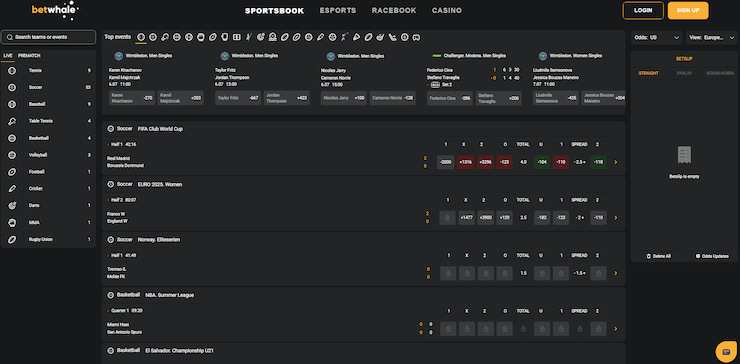The width and height of the screenshot is (740, 364).
Task: Open Soccer in the live sports sidebar
Action: (49, 87)
